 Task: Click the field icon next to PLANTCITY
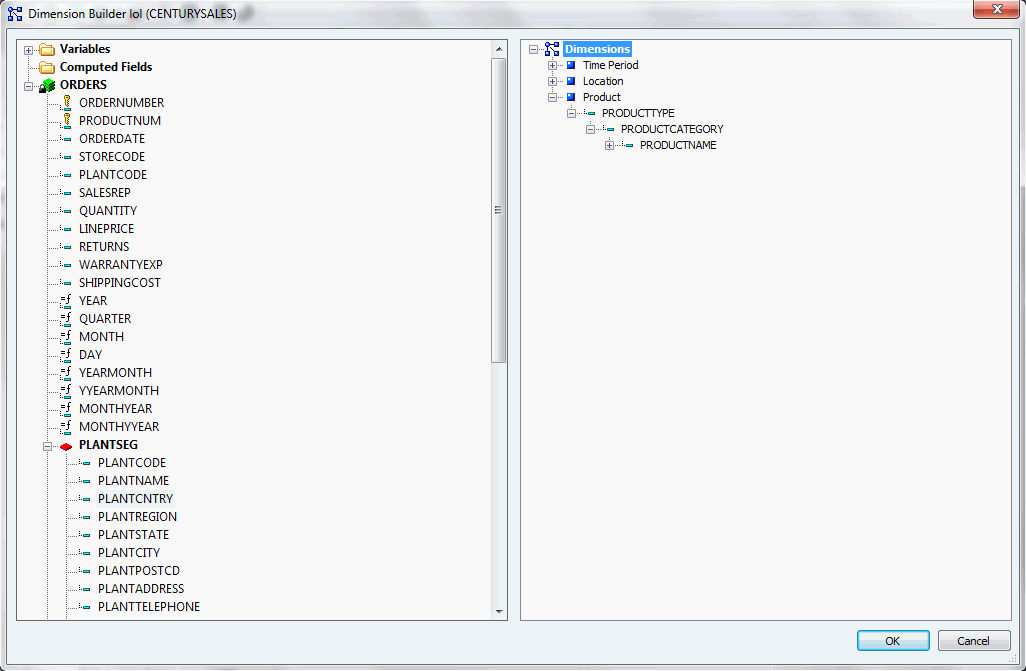(x=85, y=553)
